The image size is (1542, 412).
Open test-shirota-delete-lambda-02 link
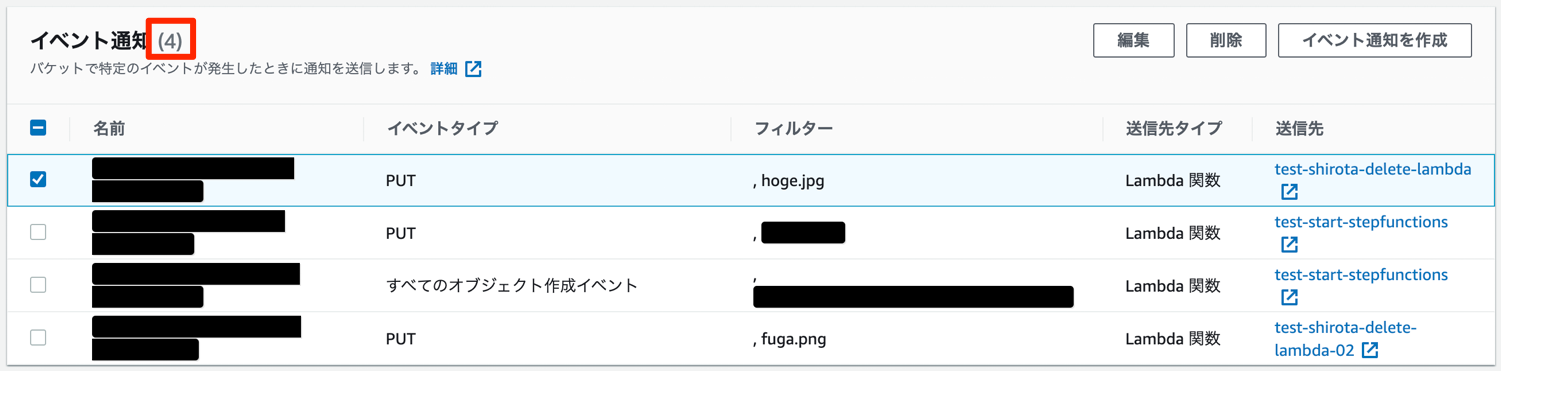click(1345, 328)
